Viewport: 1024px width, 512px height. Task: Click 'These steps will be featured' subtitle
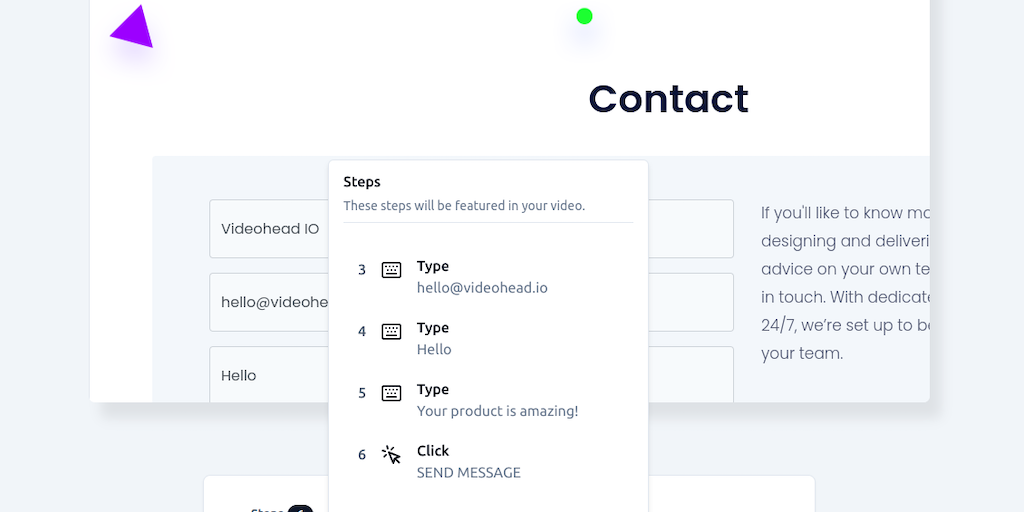pos(464,206)
